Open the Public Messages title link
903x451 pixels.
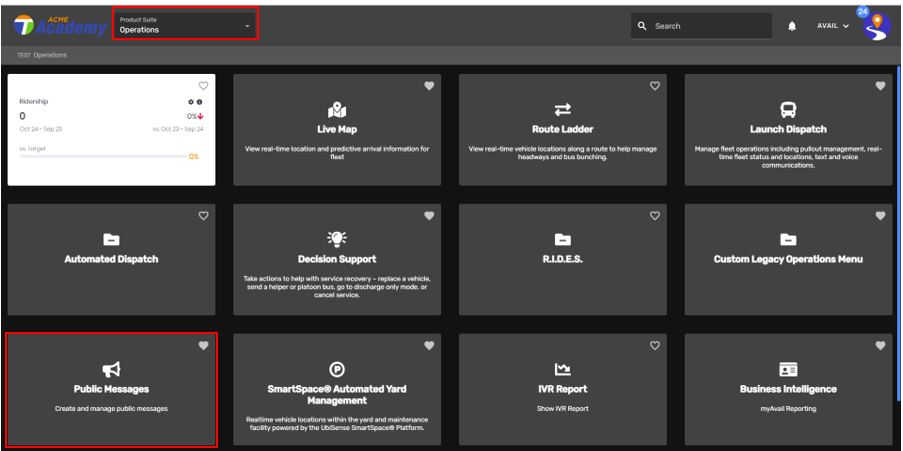pos(111,389)
